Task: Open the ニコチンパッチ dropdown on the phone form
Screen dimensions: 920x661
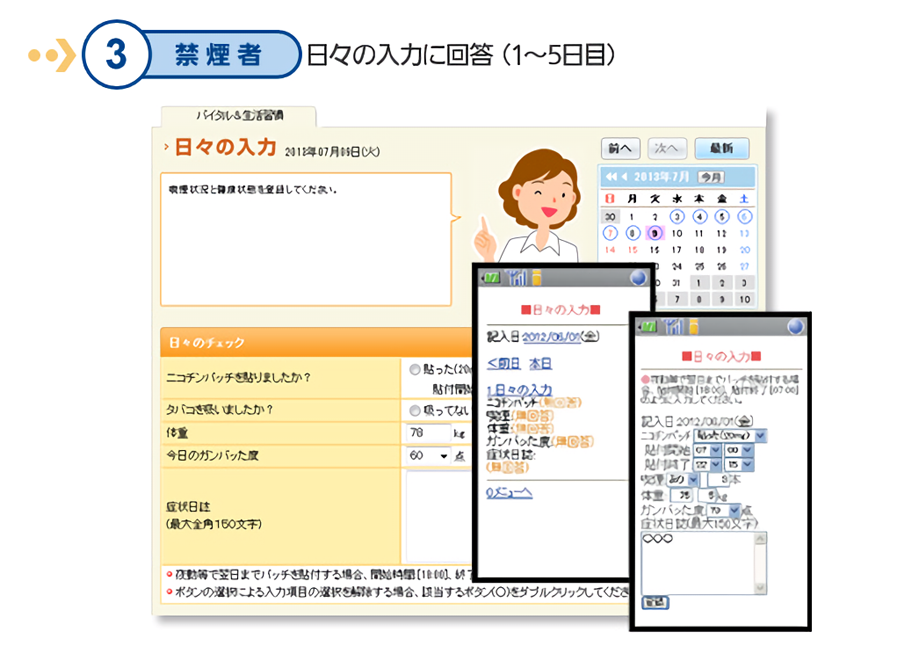Action: coord(760,435)
